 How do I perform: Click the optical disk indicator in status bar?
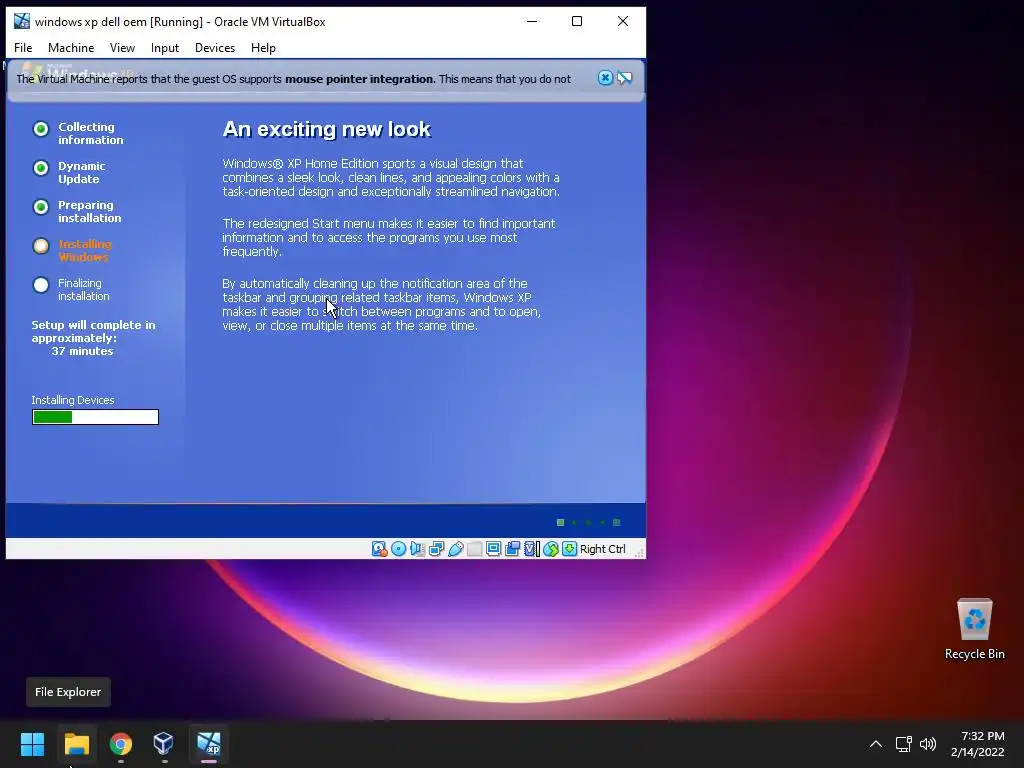pos(398,549)
